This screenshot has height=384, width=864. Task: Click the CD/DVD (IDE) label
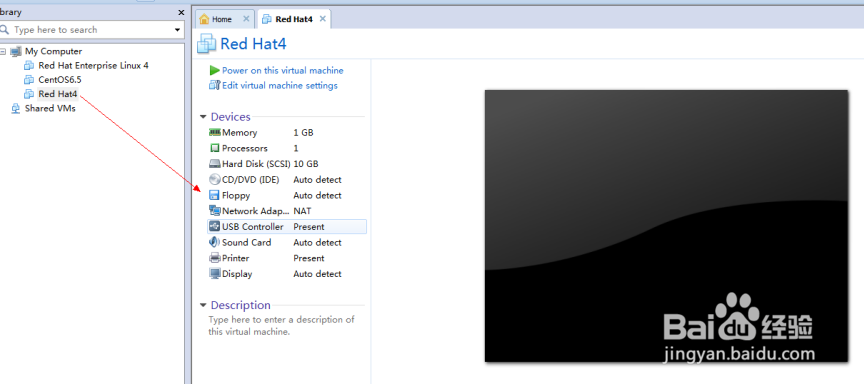(251, 180)
